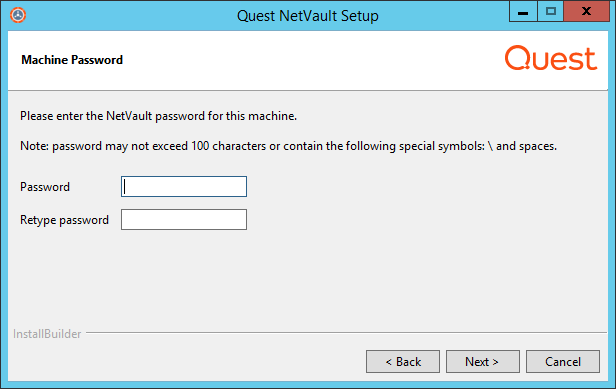Maximize the setup wizard window

550,11
